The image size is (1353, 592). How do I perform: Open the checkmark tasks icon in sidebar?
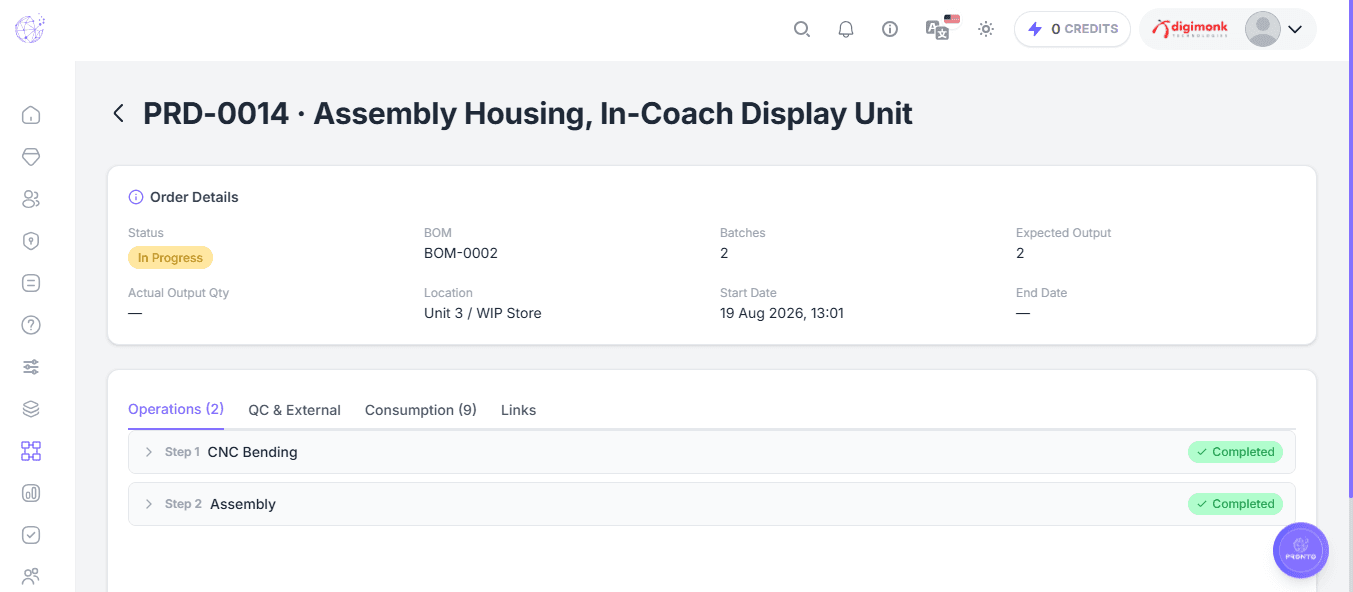pos(31,535)
